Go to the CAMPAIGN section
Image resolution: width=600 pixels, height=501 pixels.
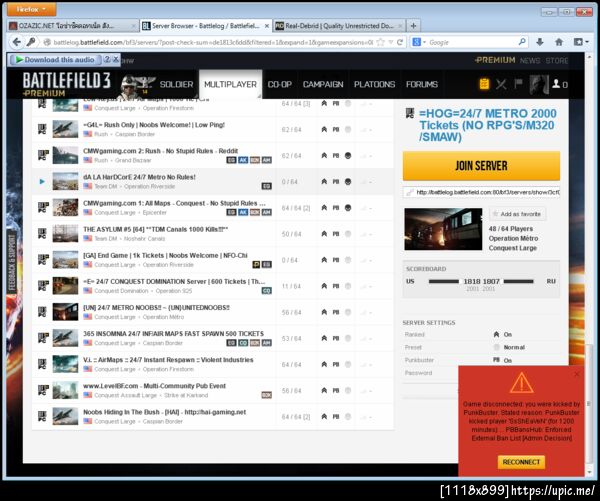[323, 84]
